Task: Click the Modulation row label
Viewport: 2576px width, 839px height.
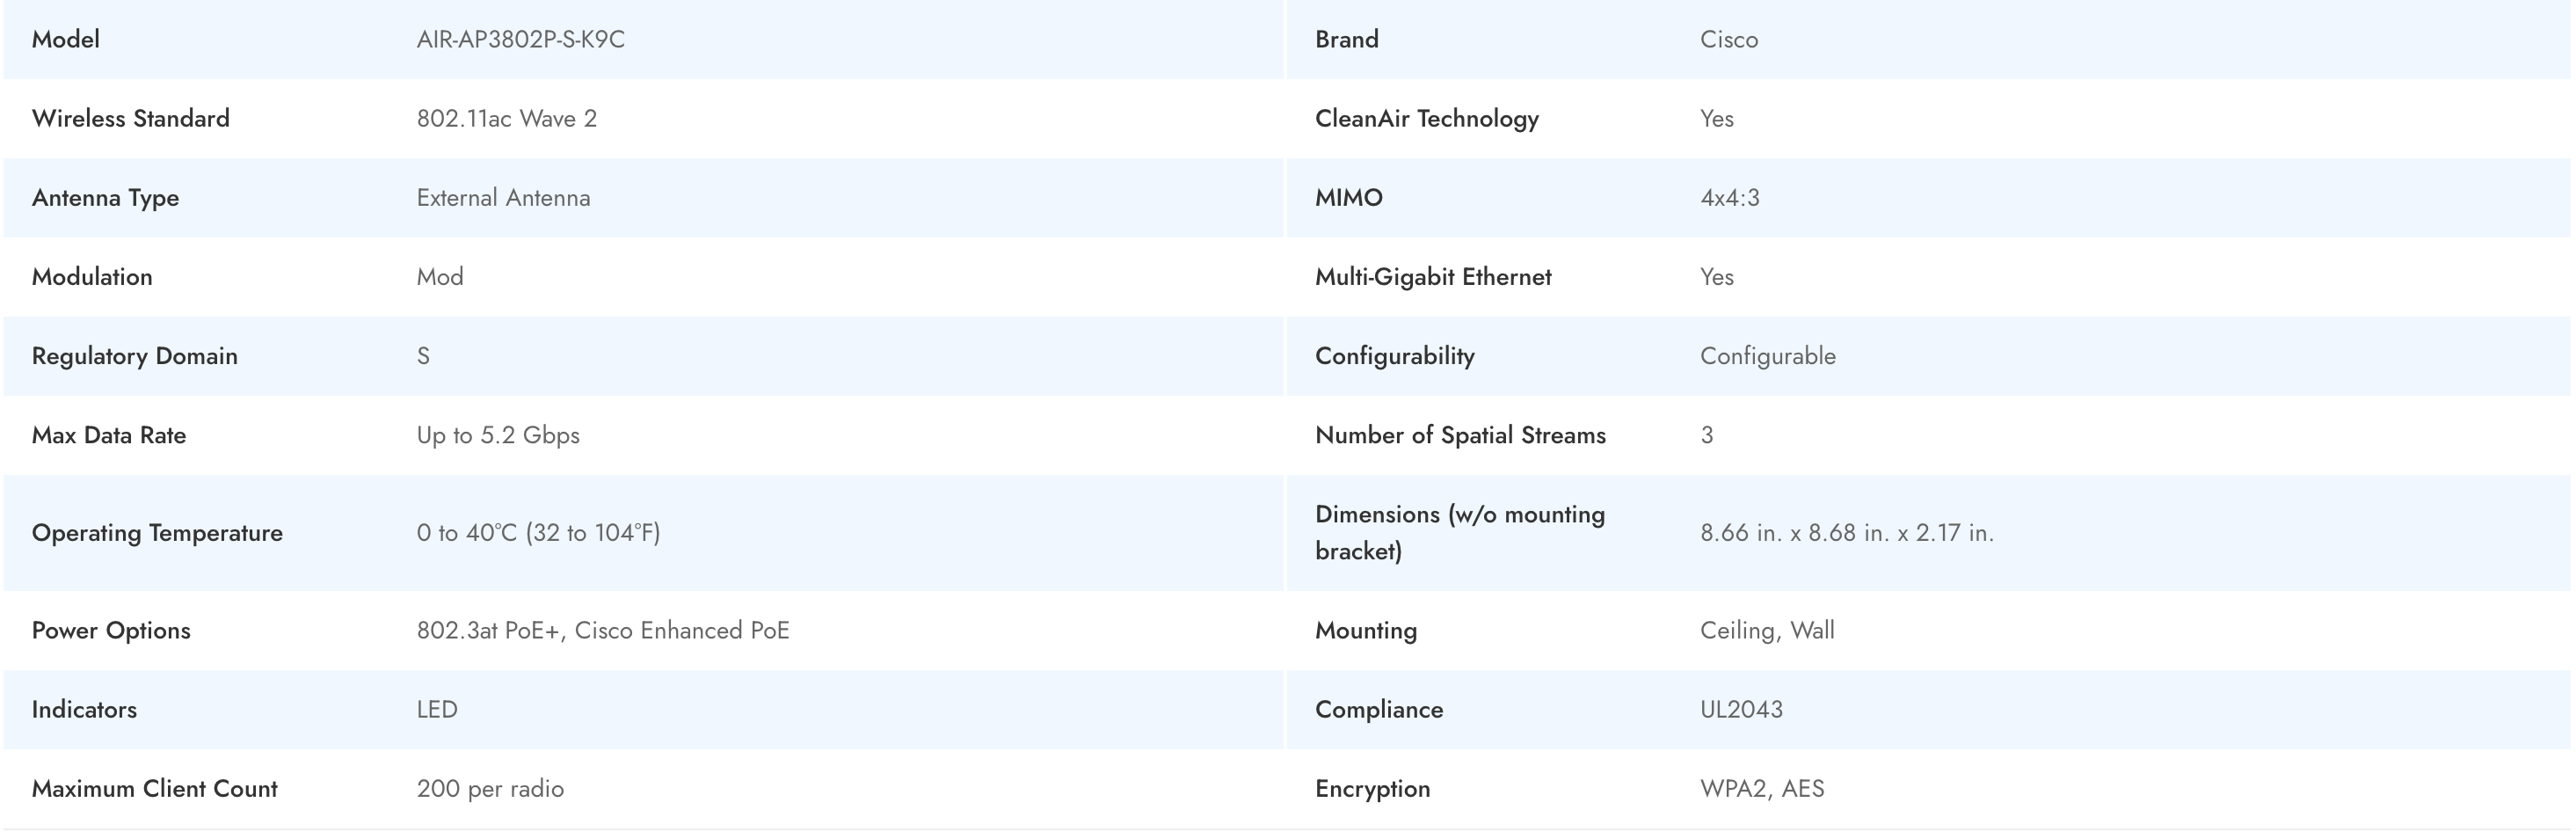Action: click(x=92, y=276)
